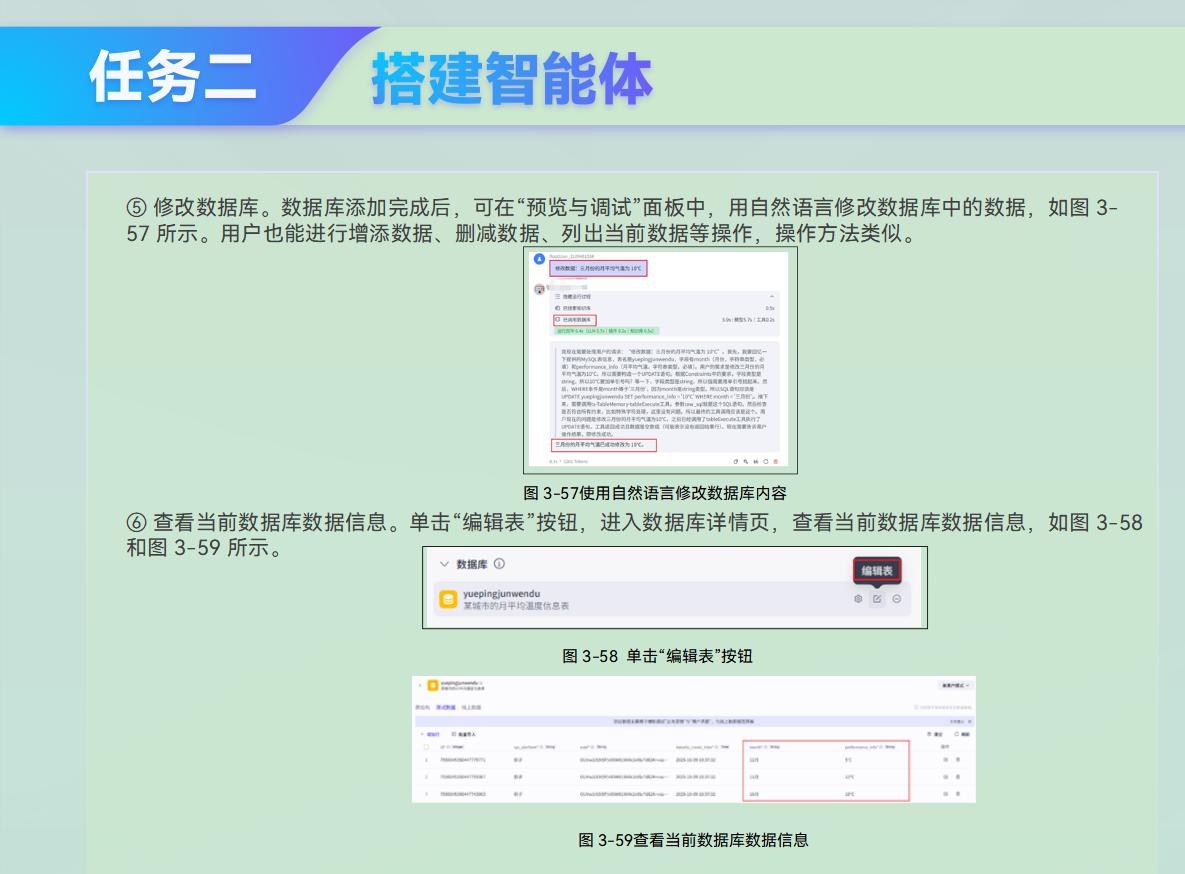Click the 任务二 title badge

point(172,76)
